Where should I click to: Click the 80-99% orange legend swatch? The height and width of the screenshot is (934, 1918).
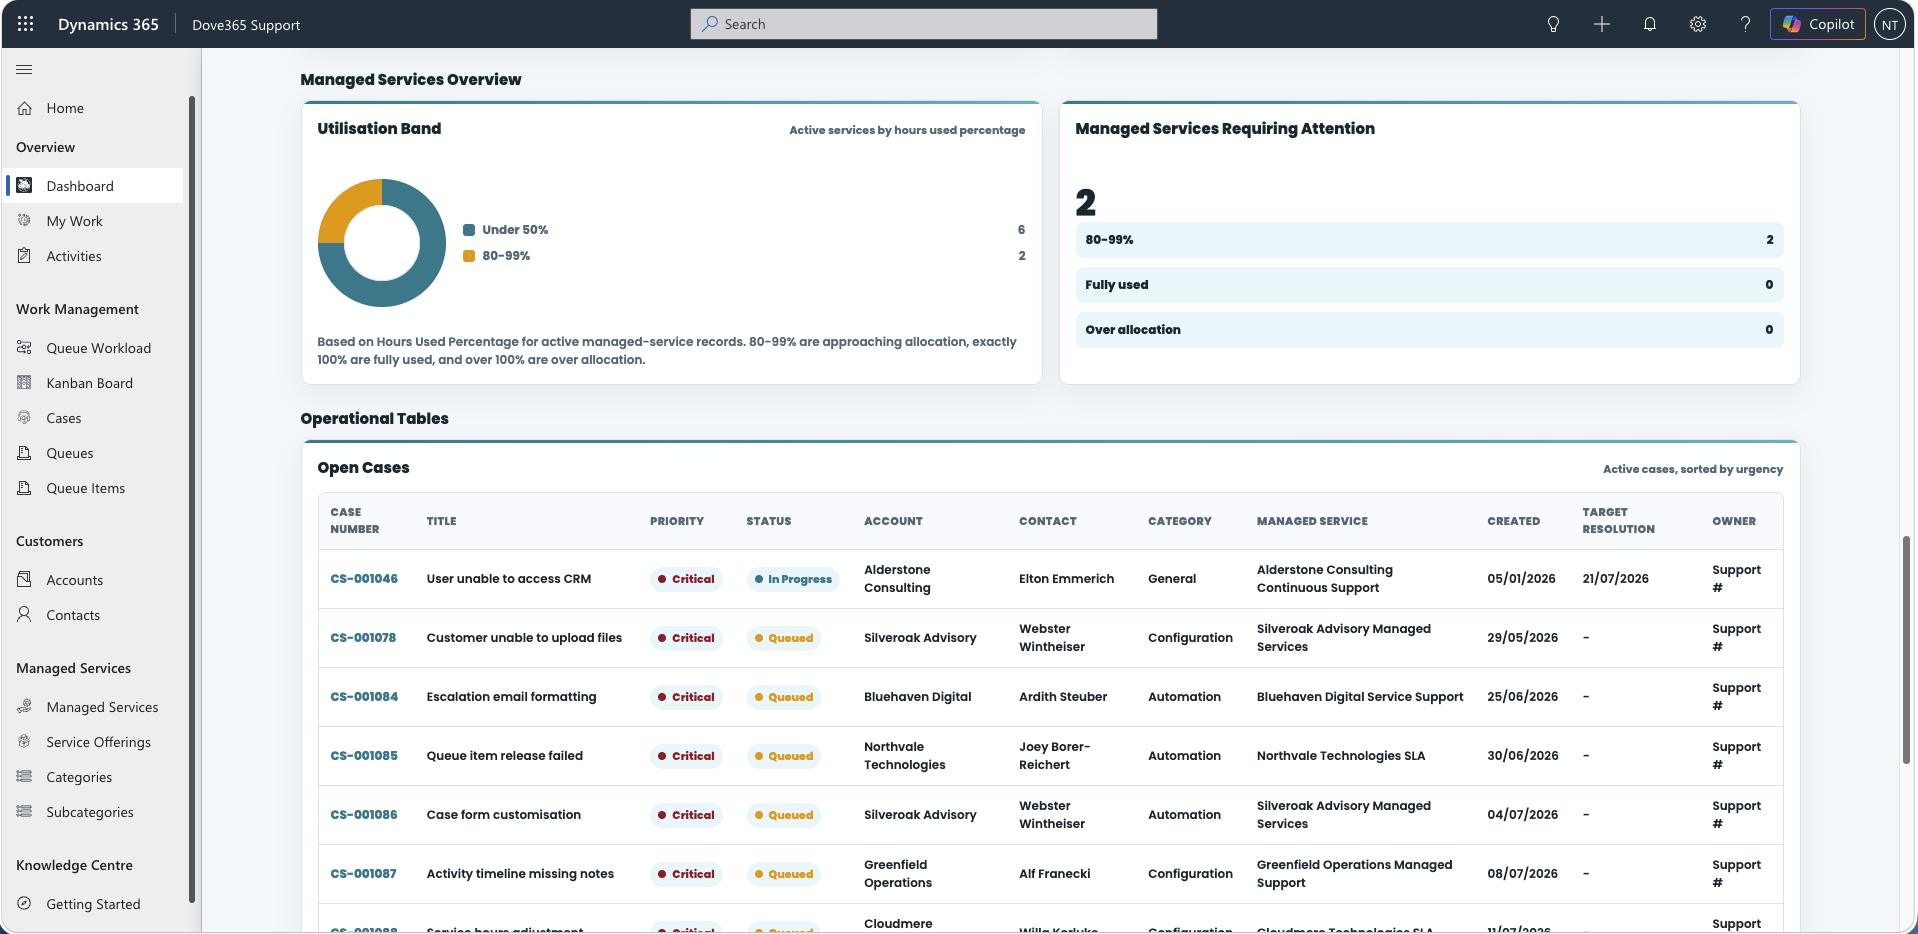coord(469,256)
